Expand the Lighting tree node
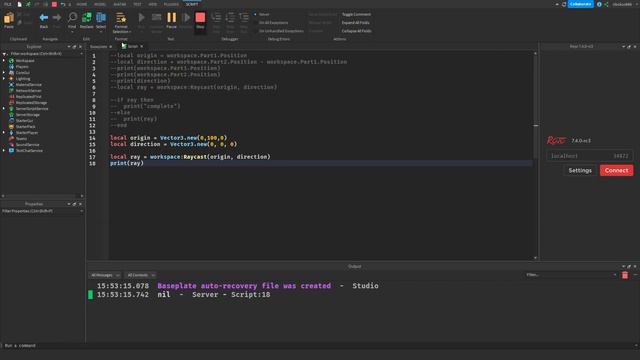The width and height of the screenshot is (640, 360). pyautogui.click(x=4, y=78)
